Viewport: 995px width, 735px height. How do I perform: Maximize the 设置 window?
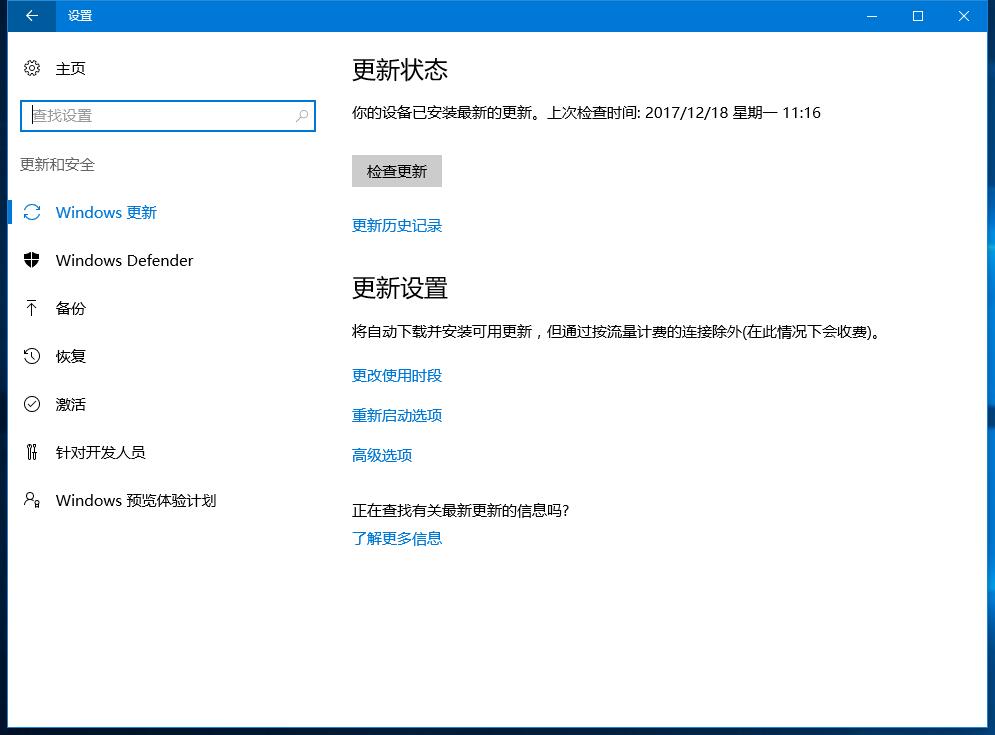pyautogui.click(x=918, y=16)
